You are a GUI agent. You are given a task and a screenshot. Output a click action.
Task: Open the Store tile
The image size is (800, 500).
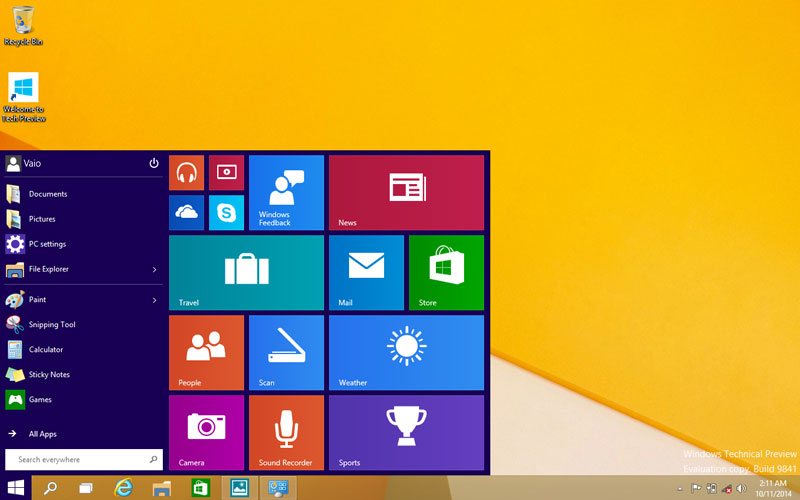(446, 272)
